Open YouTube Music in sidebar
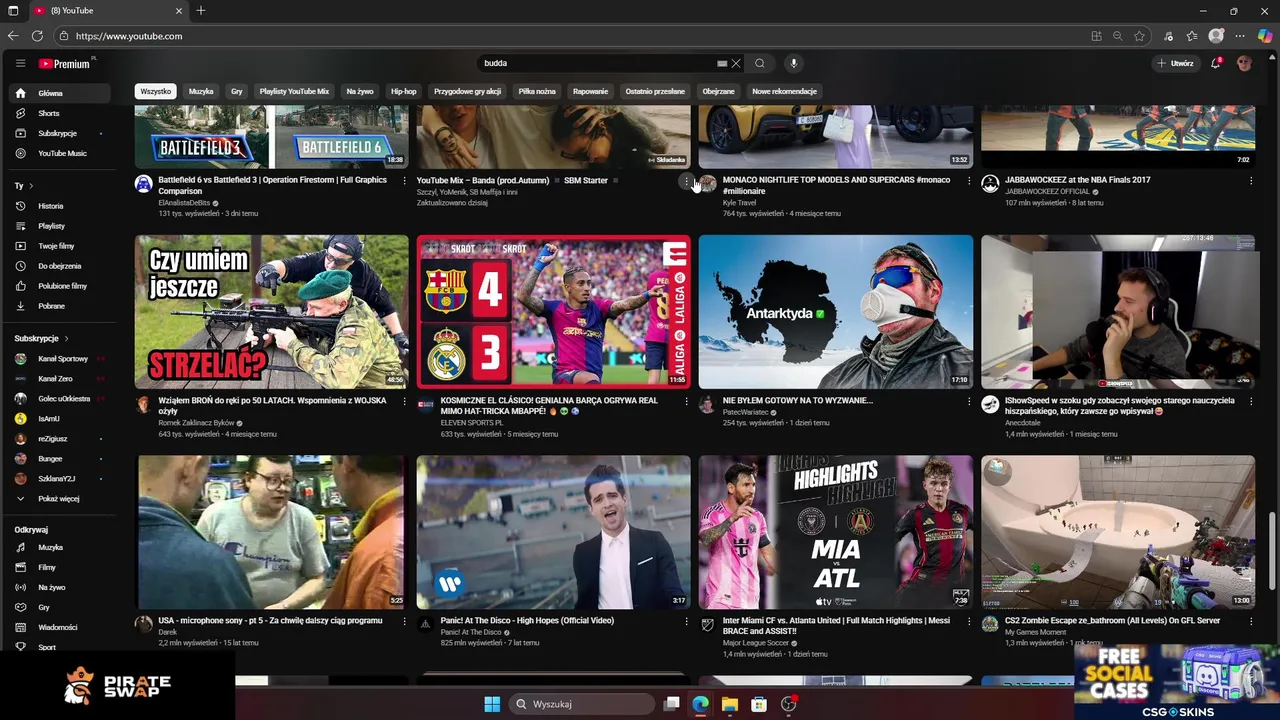1280x720 pixels. [x=61, y=153]
